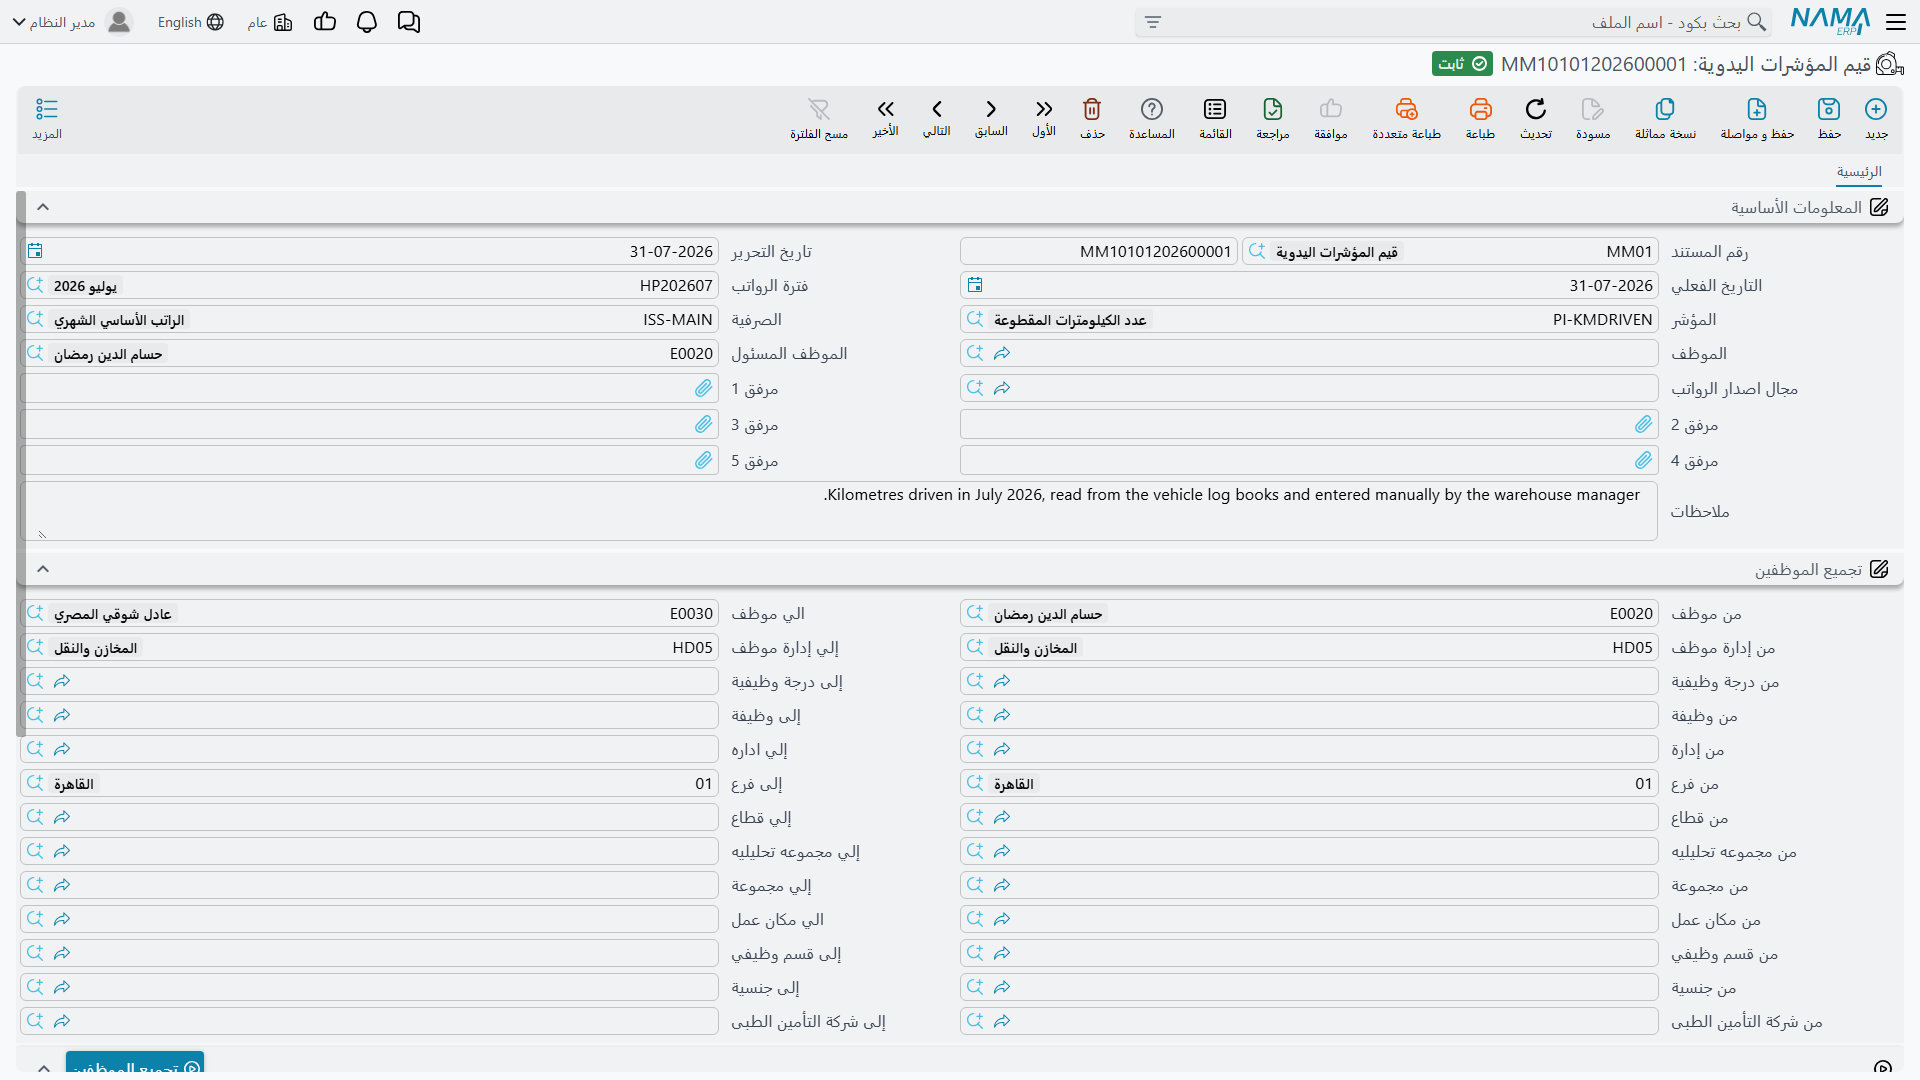Click attachment paperclip for مرفق 1
Screen dimensions: 1920x1080
pos(704,388)
